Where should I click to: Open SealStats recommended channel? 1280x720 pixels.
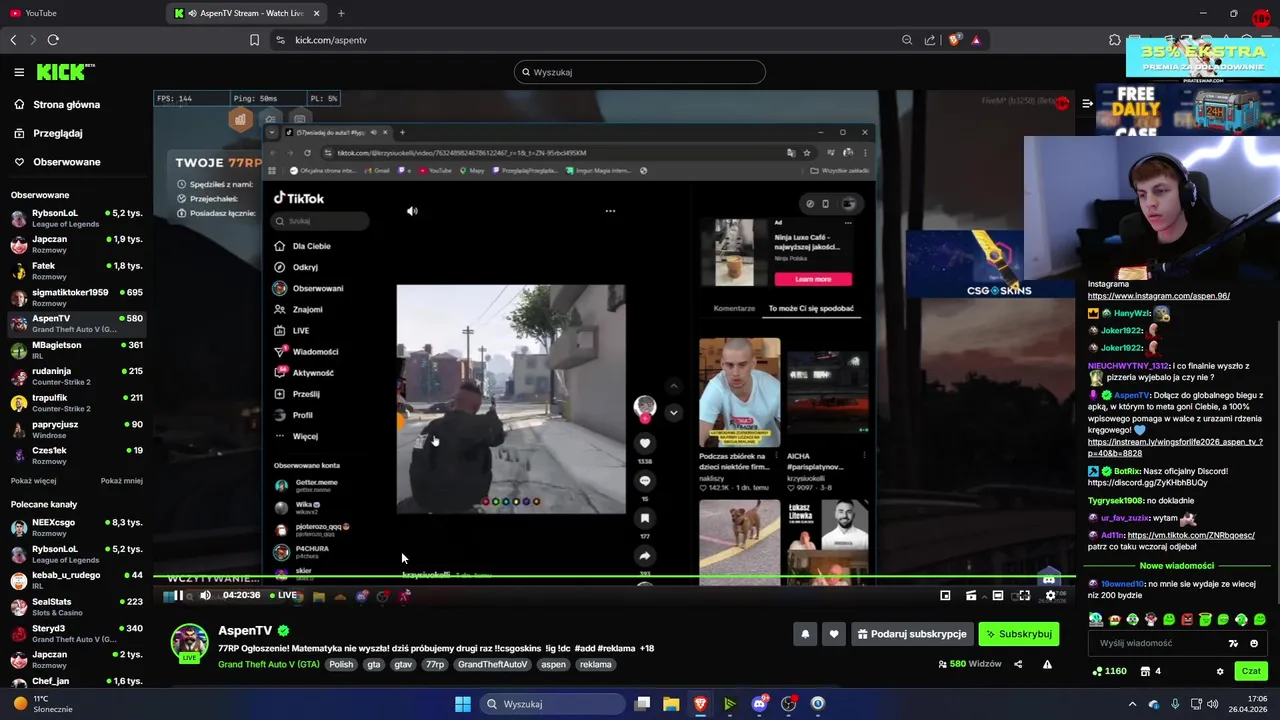tap(76, 607)
